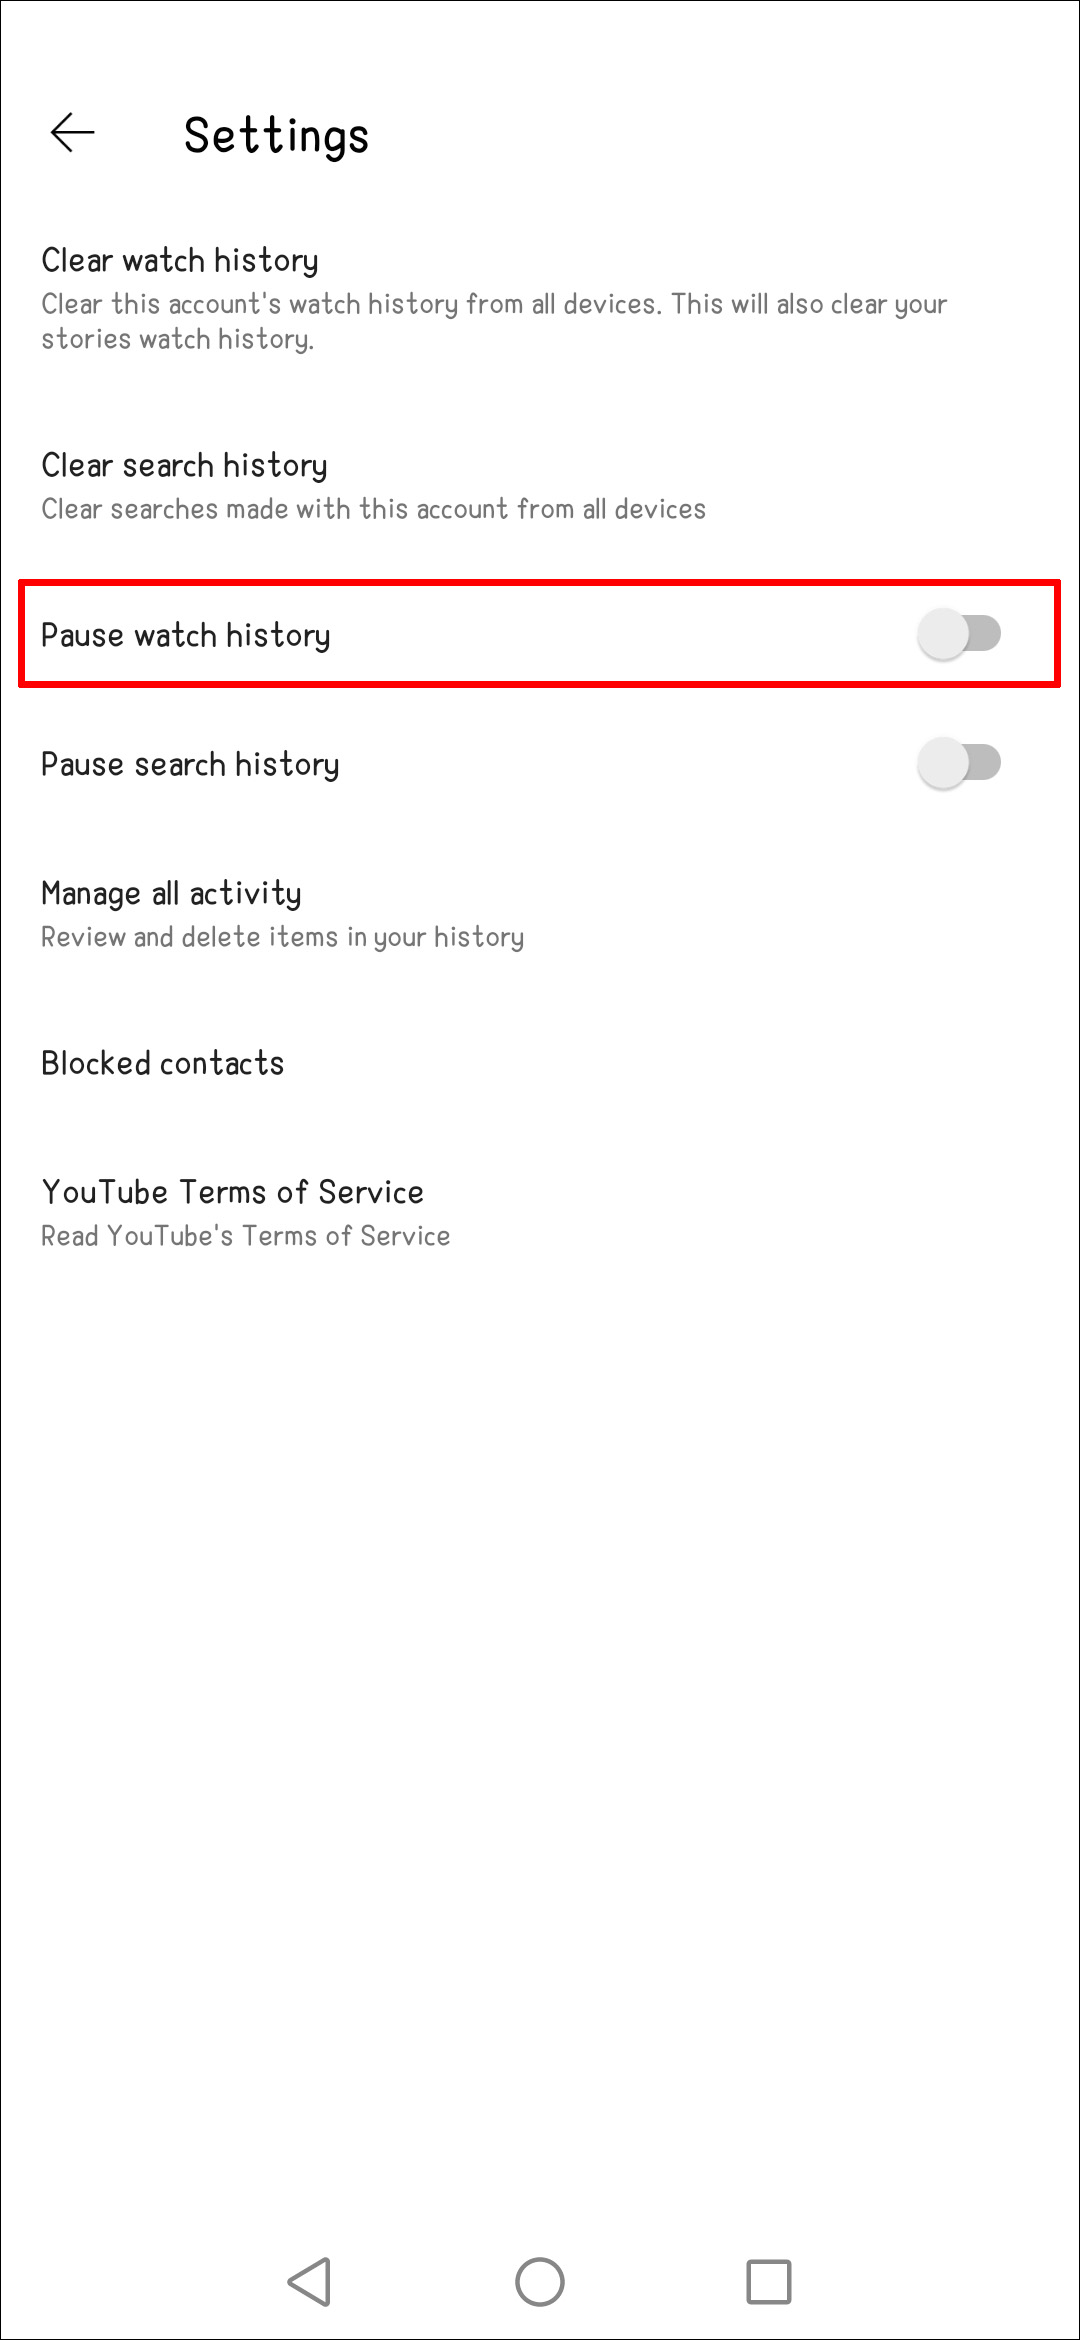Click the empty area below Terms of Service

tap(540, 1700)
